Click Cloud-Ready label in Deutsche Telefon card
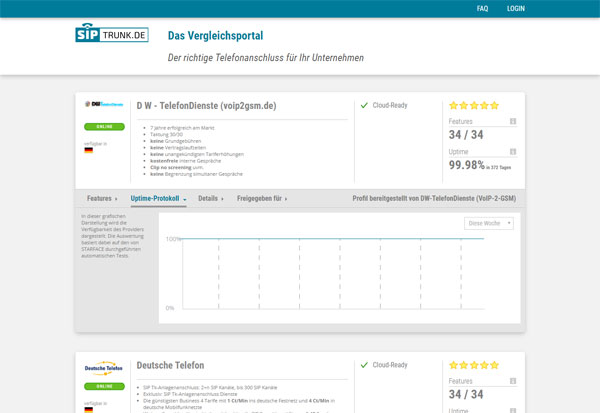 pos(390,365)
